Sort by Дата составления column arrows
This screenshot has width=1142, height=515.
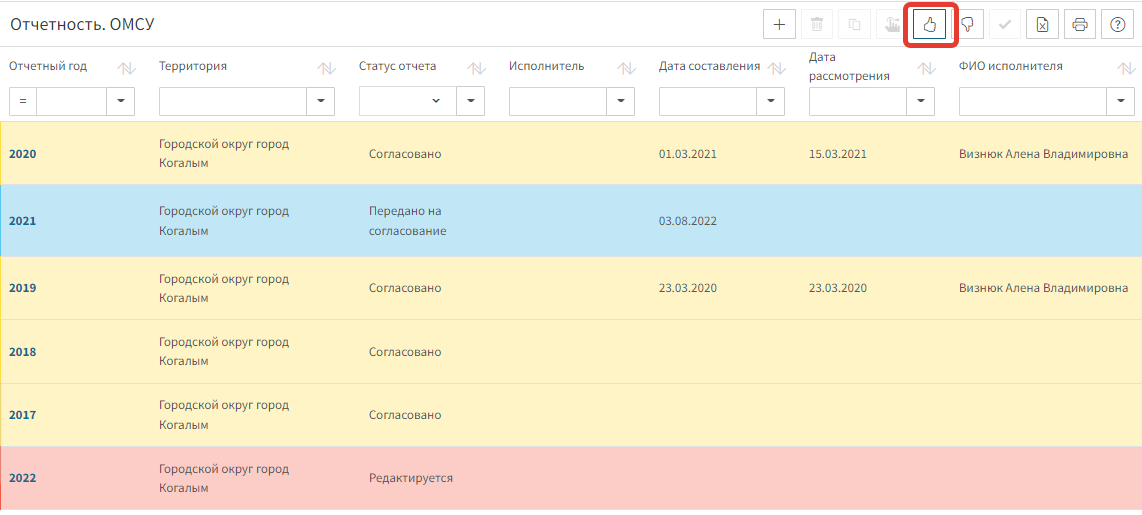click(x=776, y=68)
